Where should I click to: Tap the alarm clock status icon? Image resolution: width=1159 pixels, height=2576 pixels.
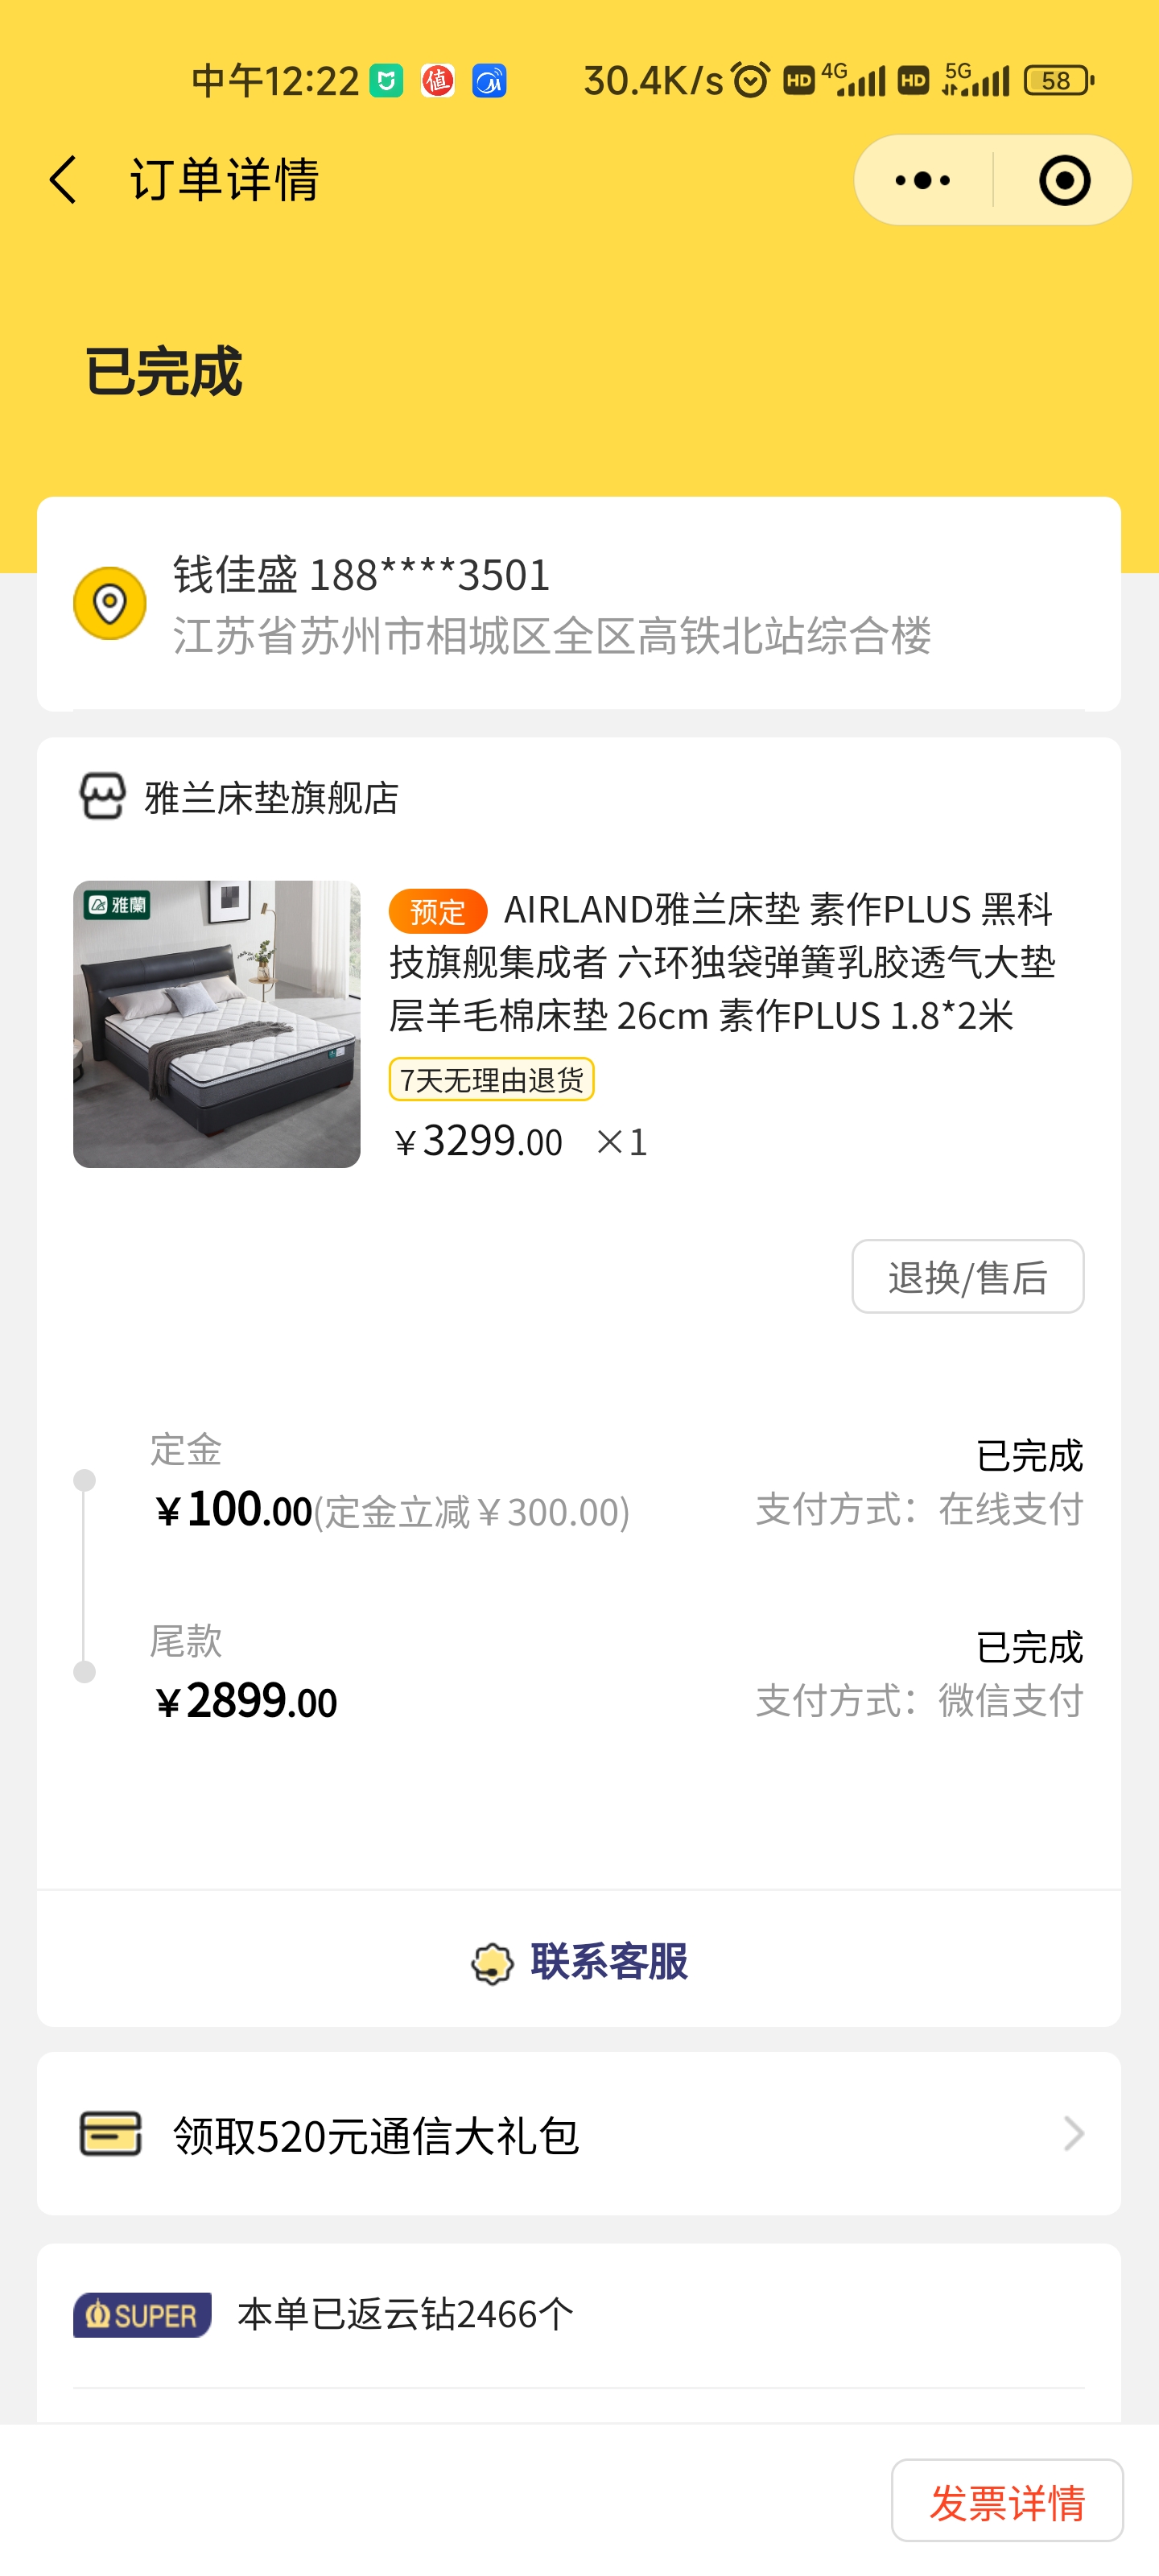tap(750, 80)
